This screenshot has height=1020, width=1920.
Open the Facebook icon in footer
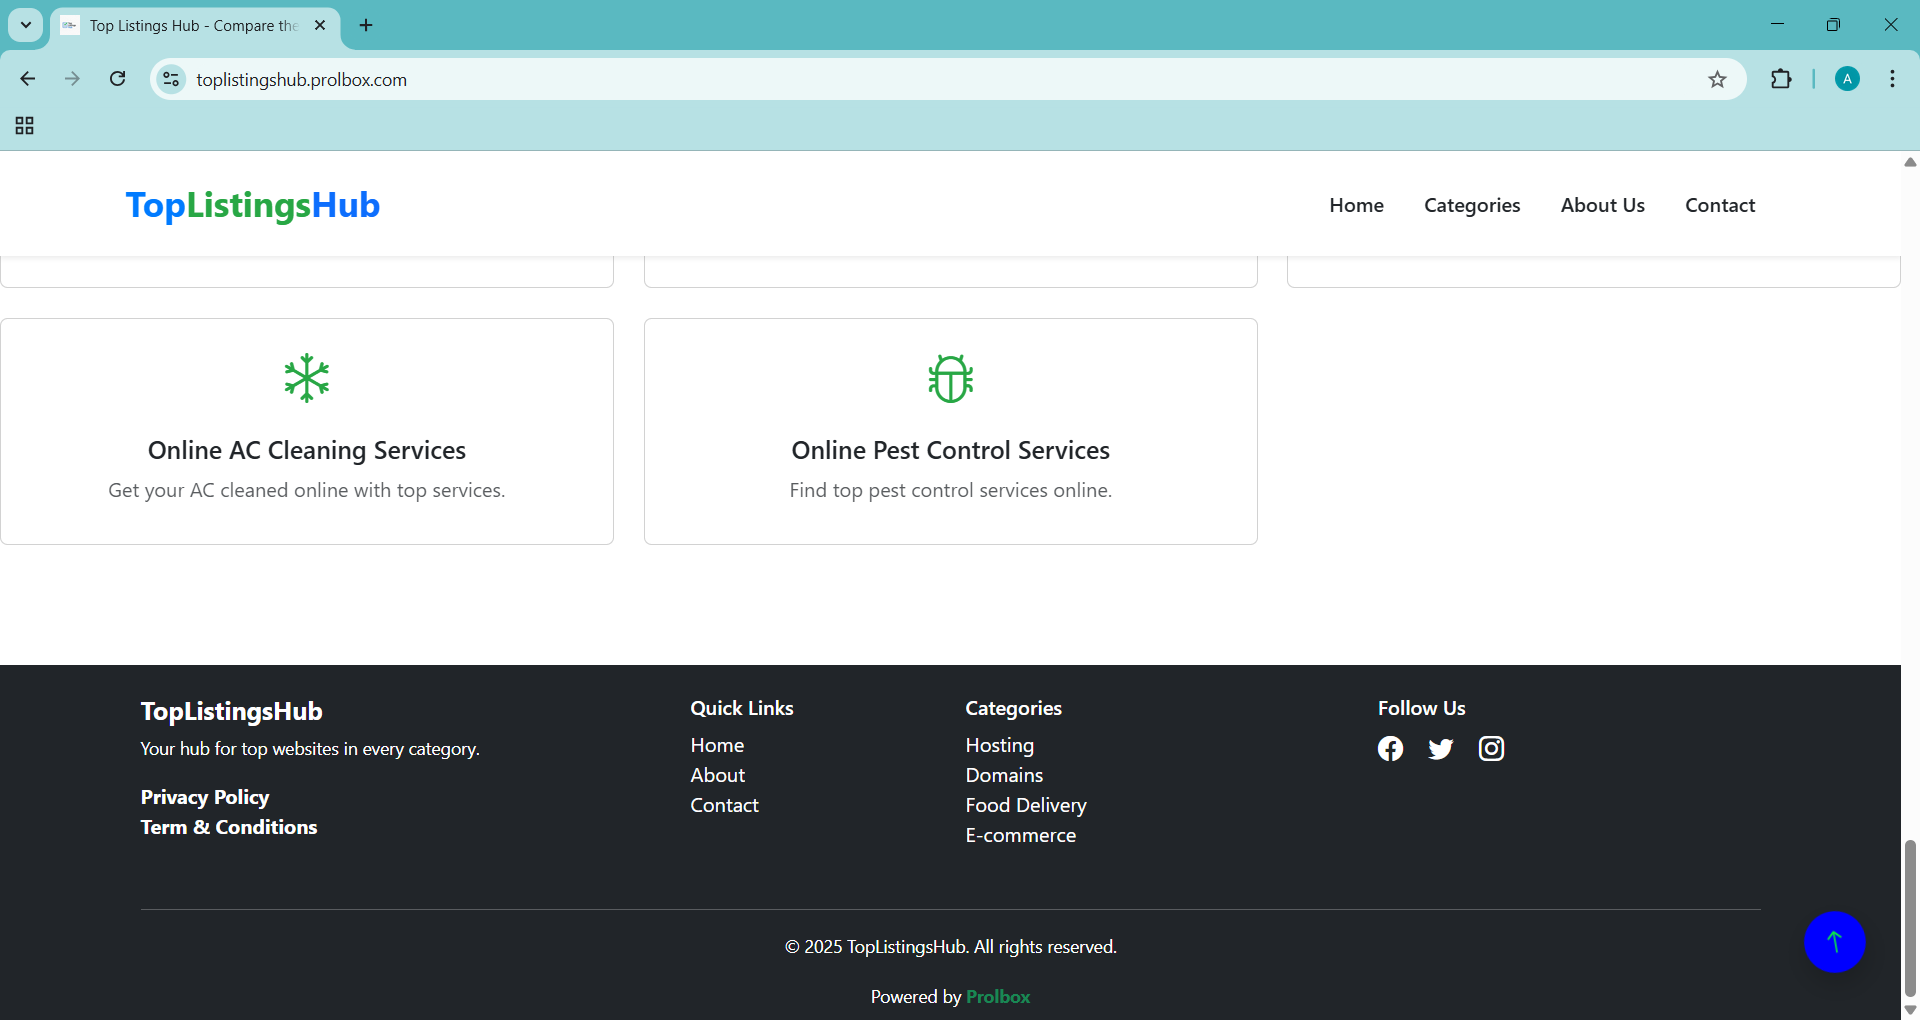[x=1390, y=749]
